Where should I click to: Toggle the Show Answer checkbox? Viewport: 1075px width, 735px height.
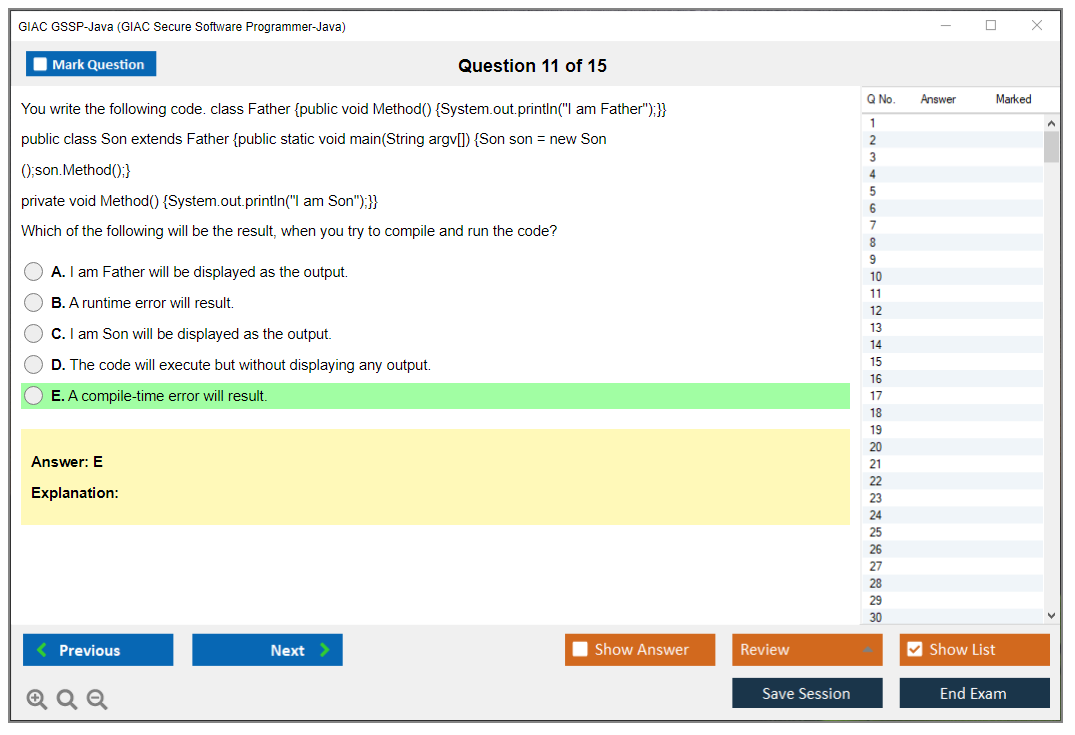(x=580, y=650)
